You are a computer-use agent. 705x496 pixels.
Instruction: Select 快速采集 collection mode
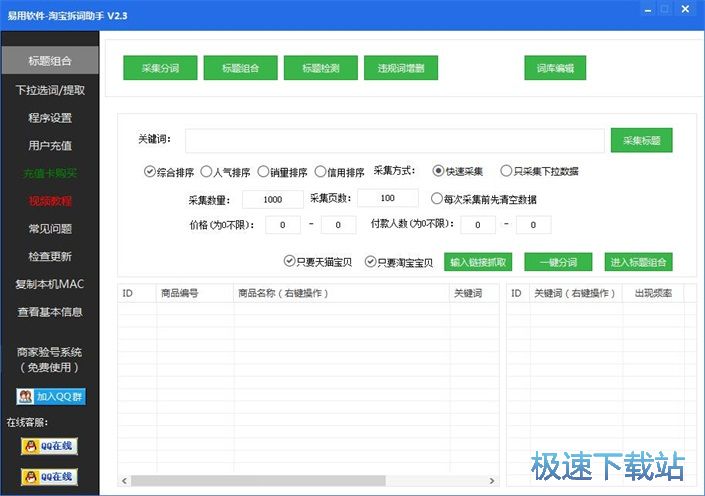pyautogui.click(x=457, y=171)
